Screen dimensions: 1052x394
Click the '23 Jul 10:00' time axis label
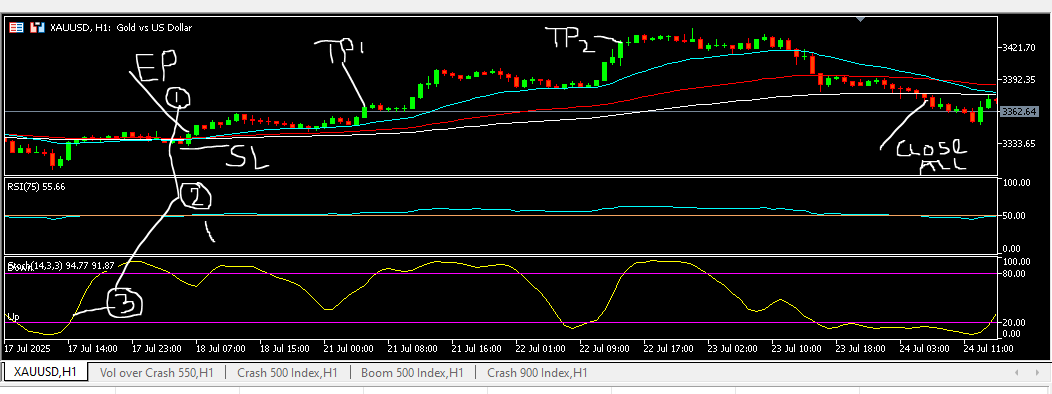(x=796, y=349)
